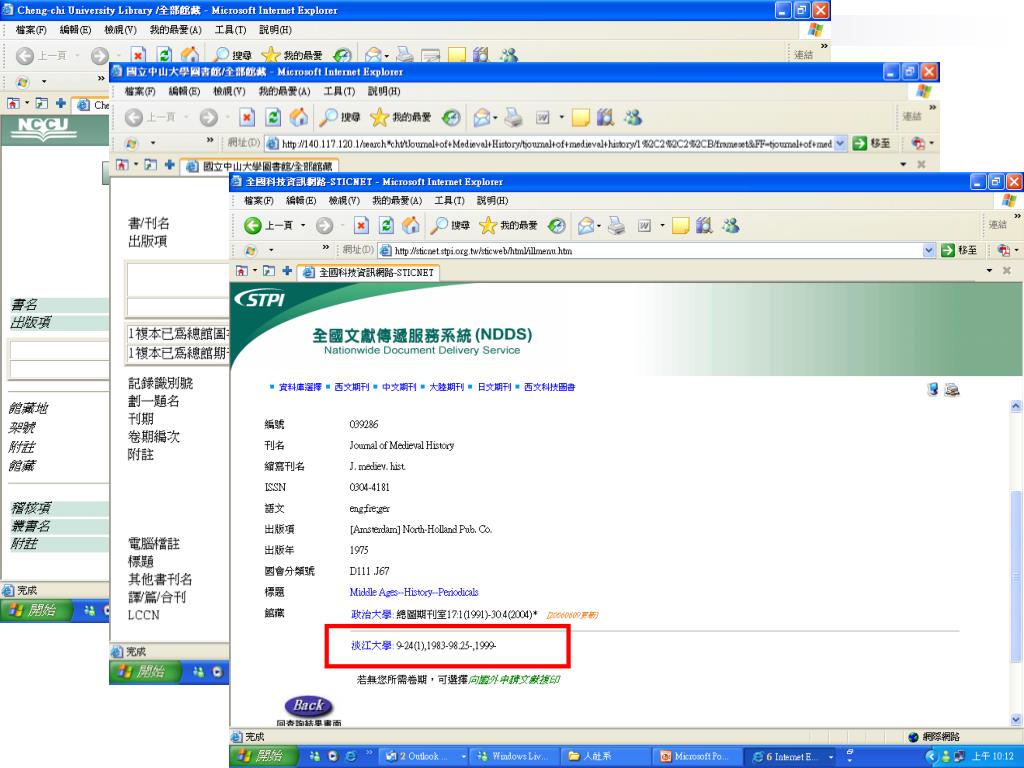Click the Stop icon in Cheng-chi Library window
The image size is (1024, 768).
click(138, 56)
